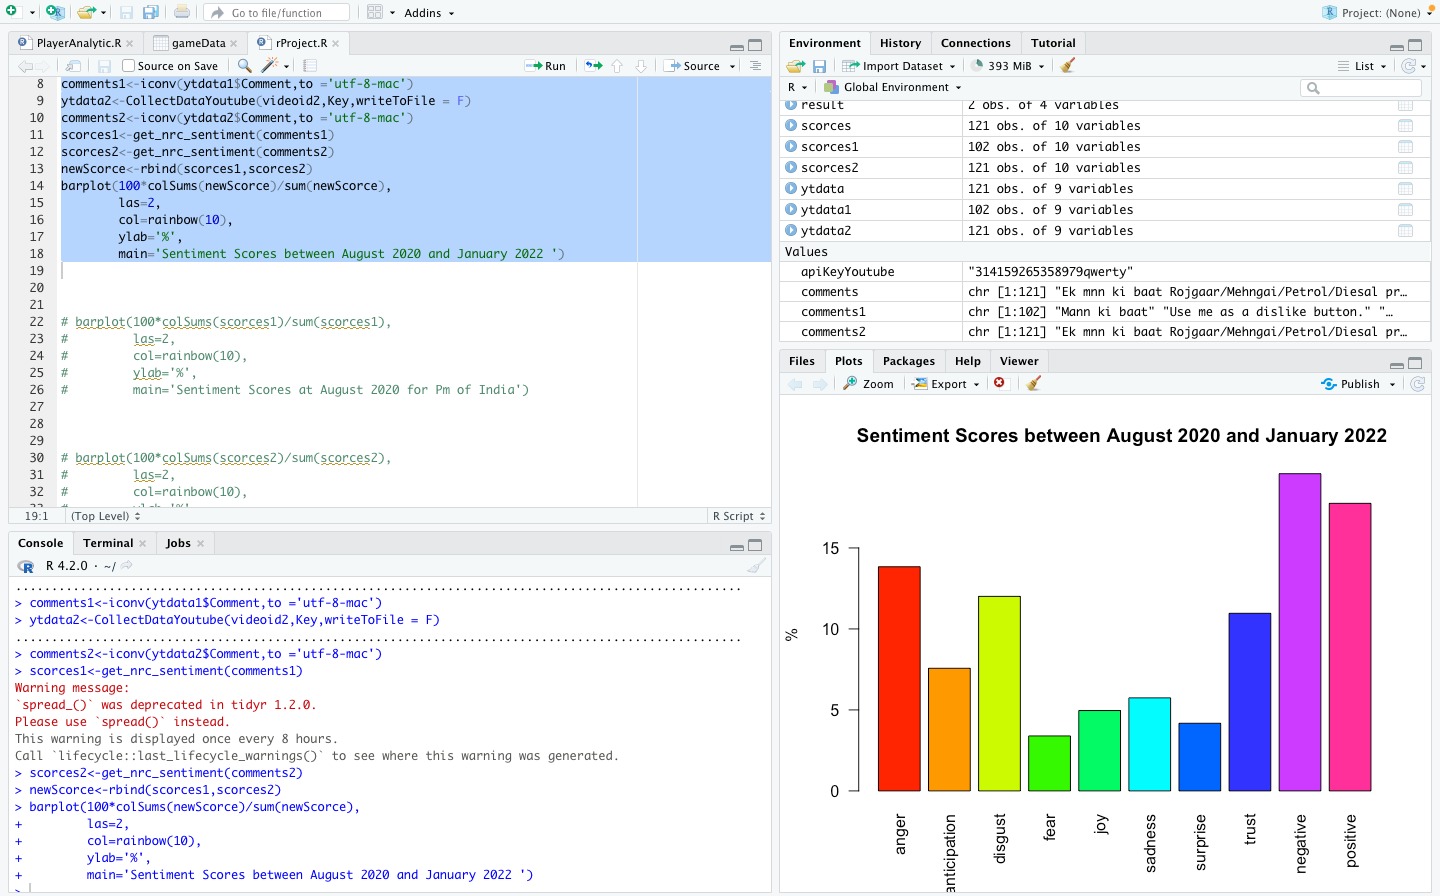The image size is (1440, 896).
Task: Click the New File plus icon
Action: 12,12
